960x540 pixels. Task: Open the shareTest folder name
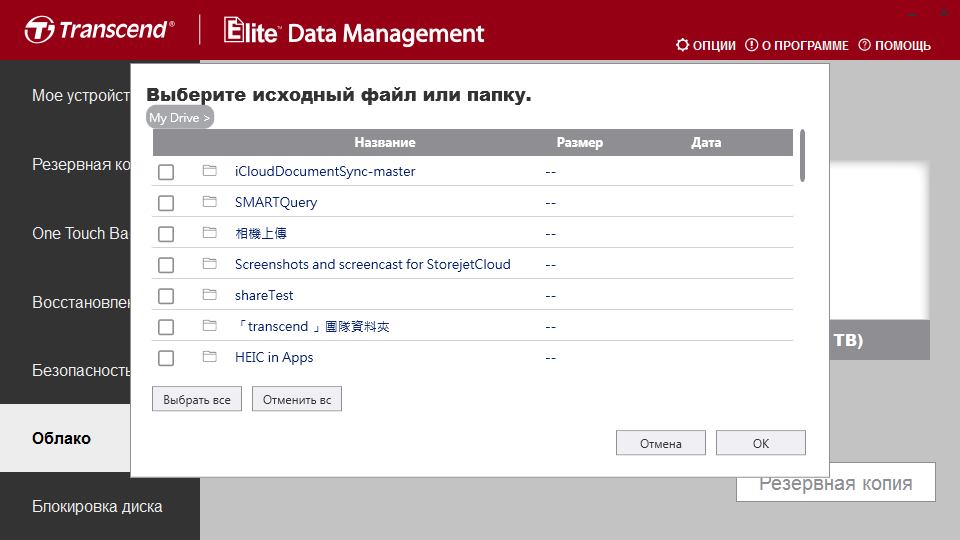click(264, 295)
